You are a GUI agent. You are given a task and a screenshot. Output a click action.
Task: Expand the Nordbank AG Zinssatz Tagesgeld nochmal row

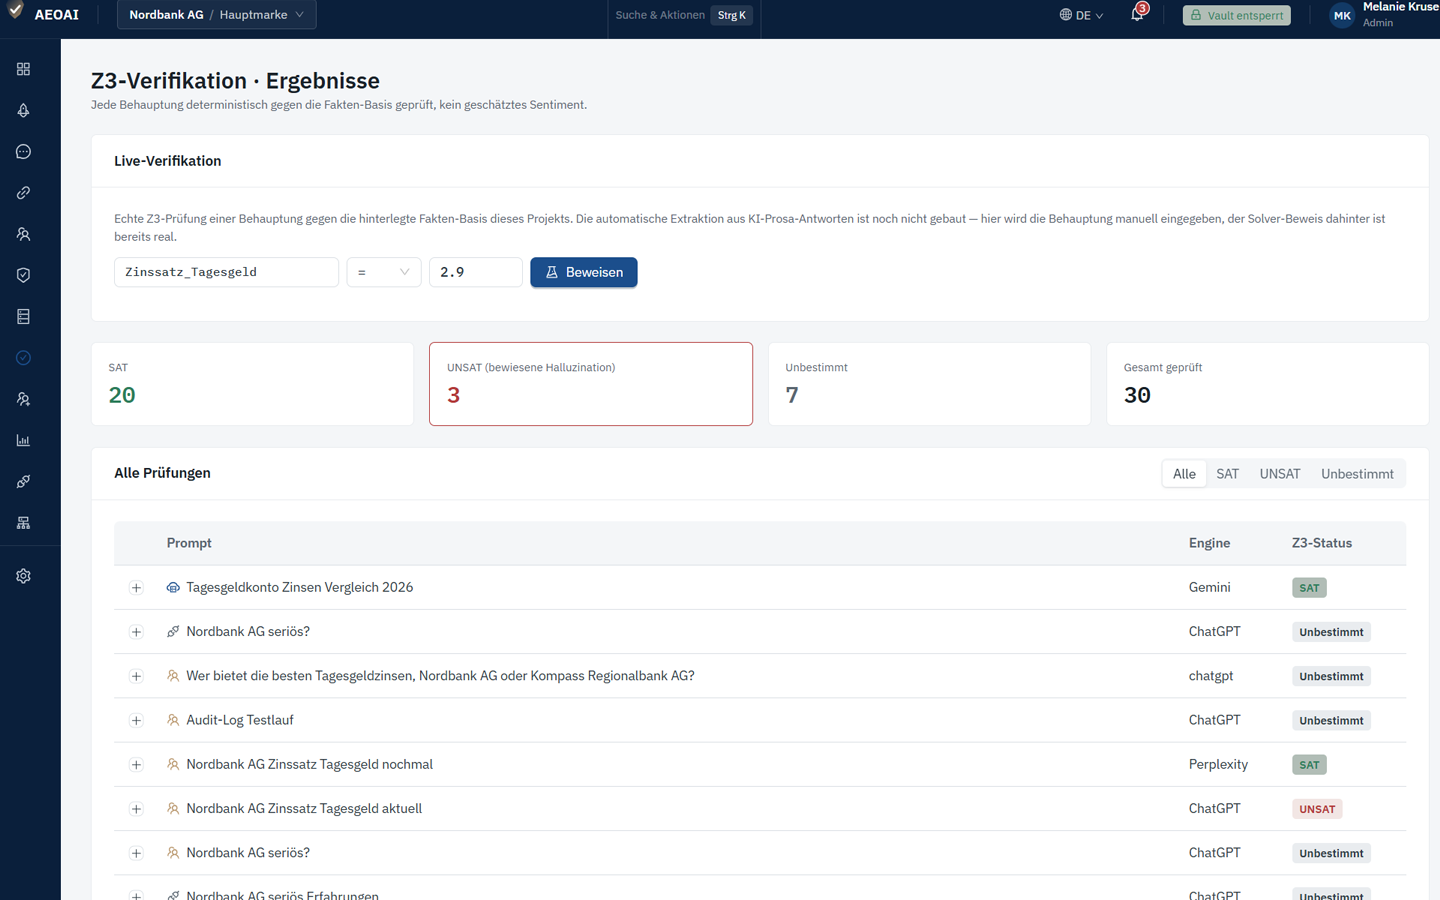(x=136, y=765)
